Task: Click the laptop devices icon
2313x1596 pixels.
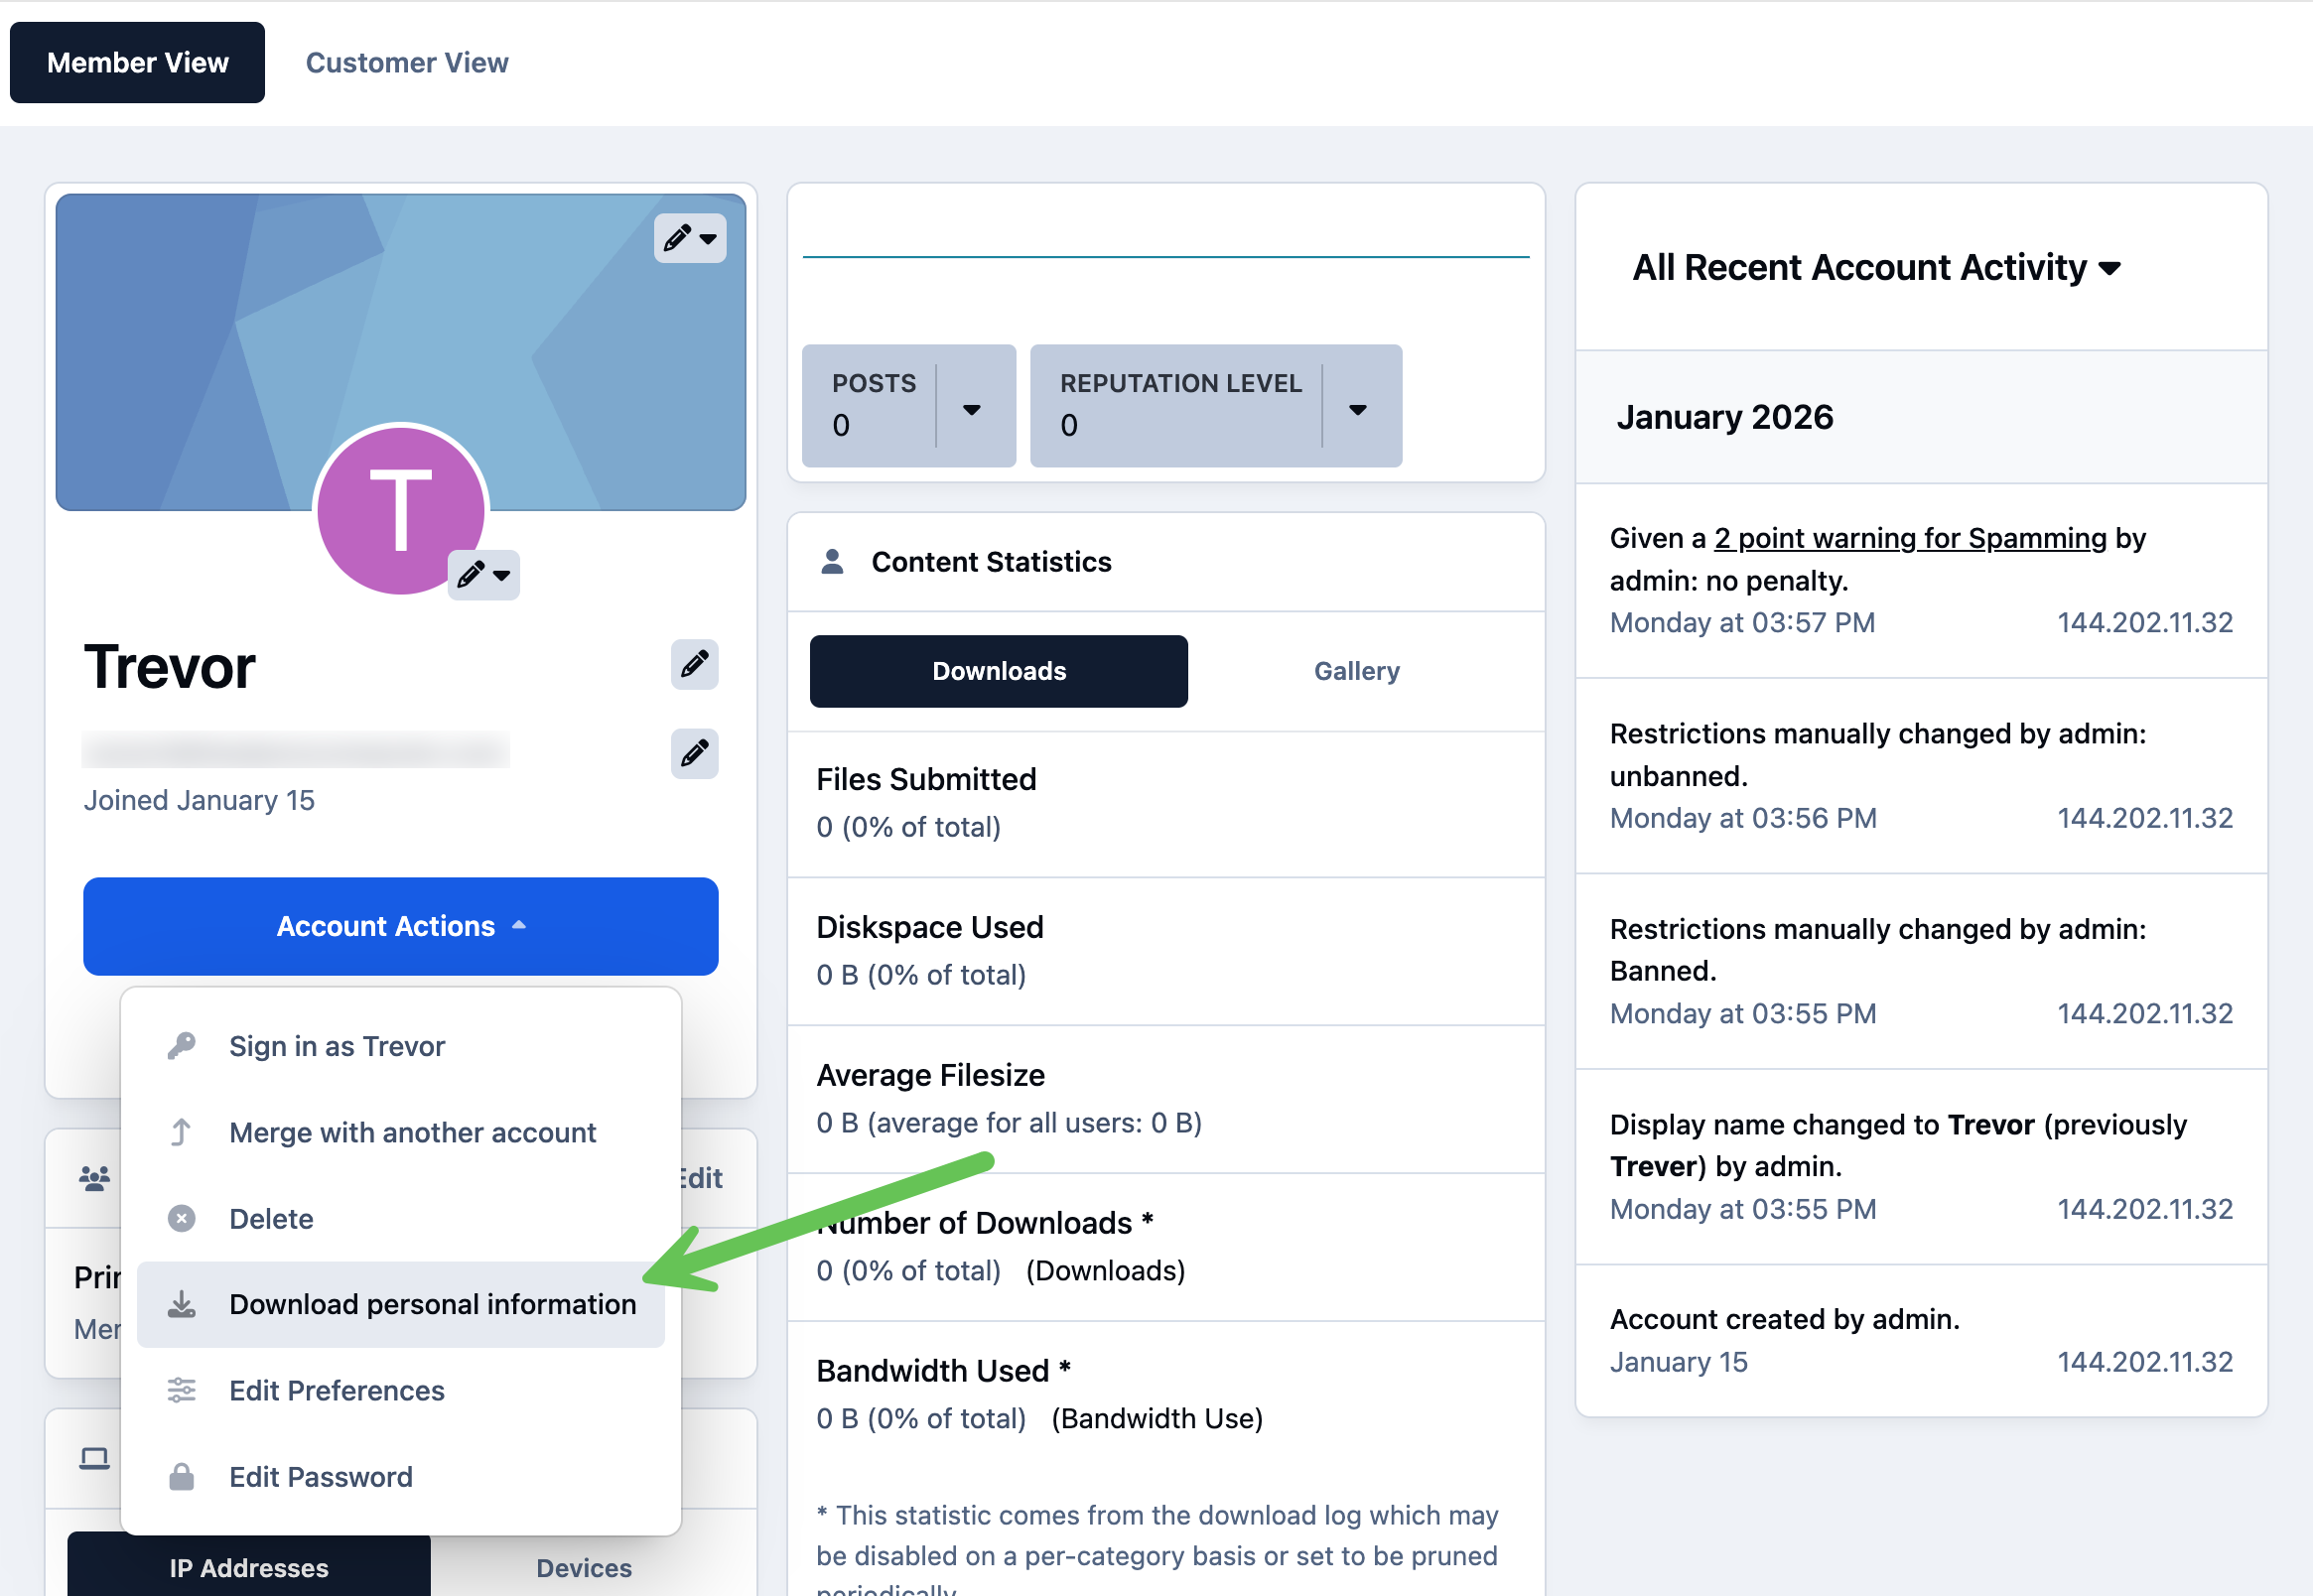Action: coord(95,1458)
